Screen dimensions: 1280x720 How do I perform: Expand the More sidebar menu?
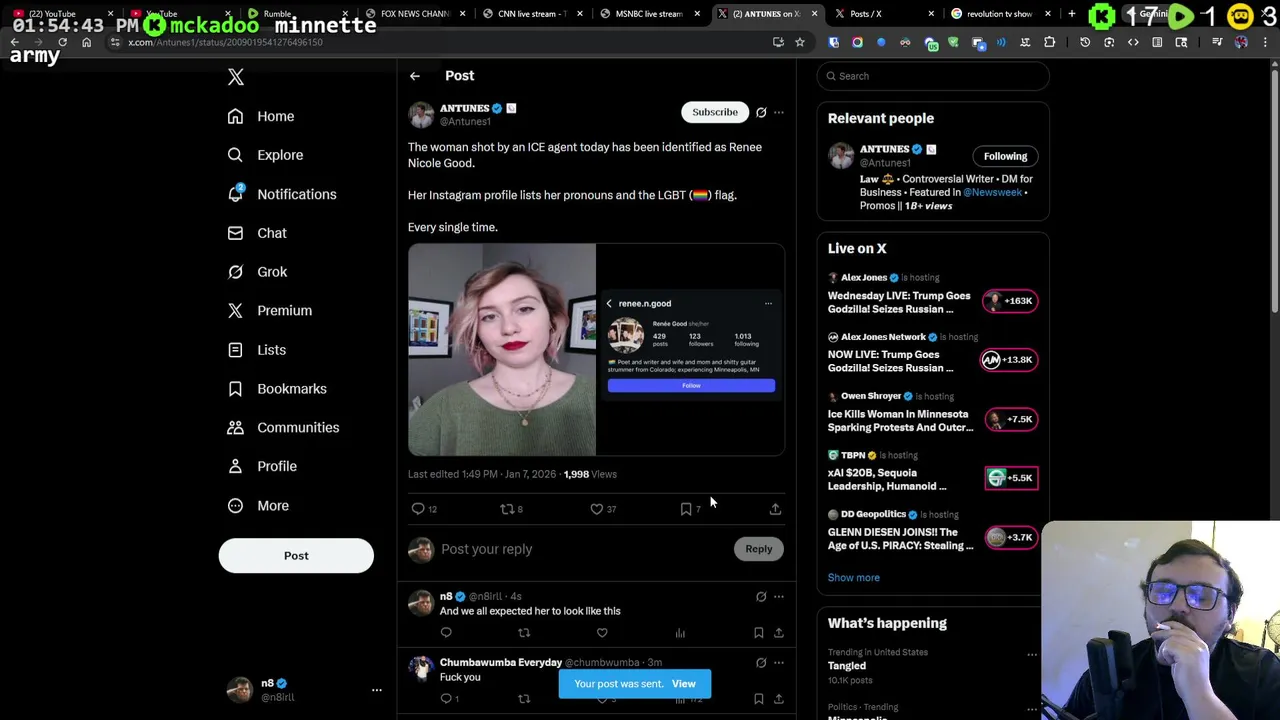click(258, 505)
